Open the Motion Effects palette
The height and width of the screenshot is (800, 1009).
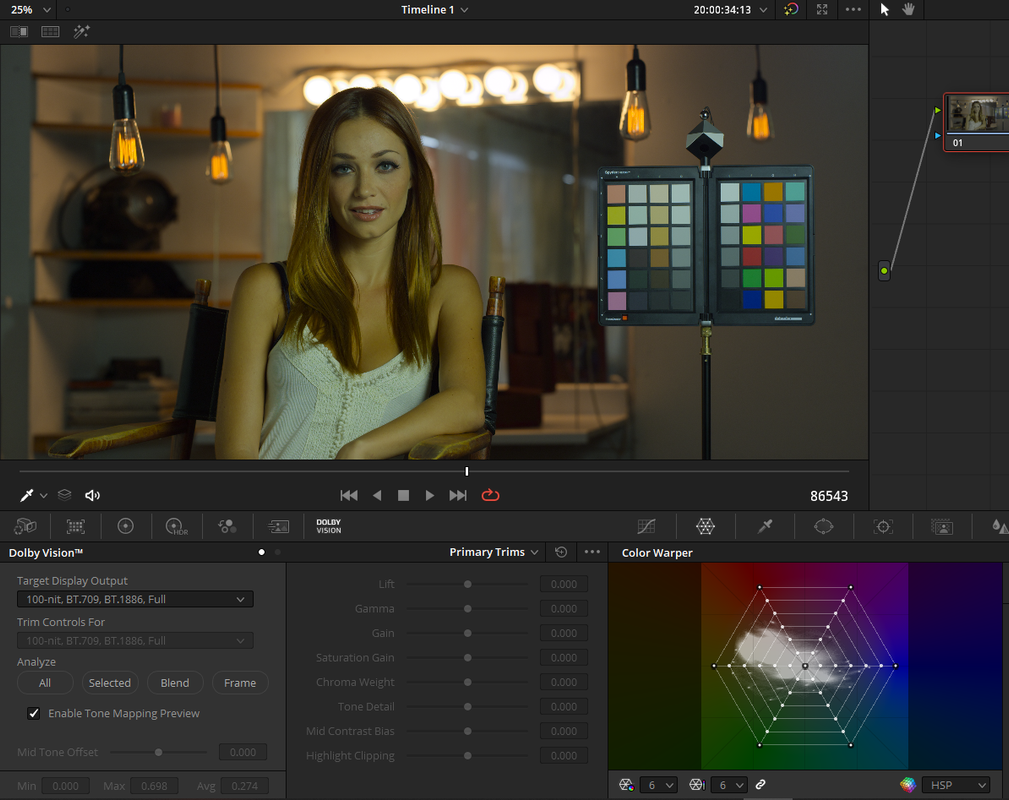coord(279,526)
